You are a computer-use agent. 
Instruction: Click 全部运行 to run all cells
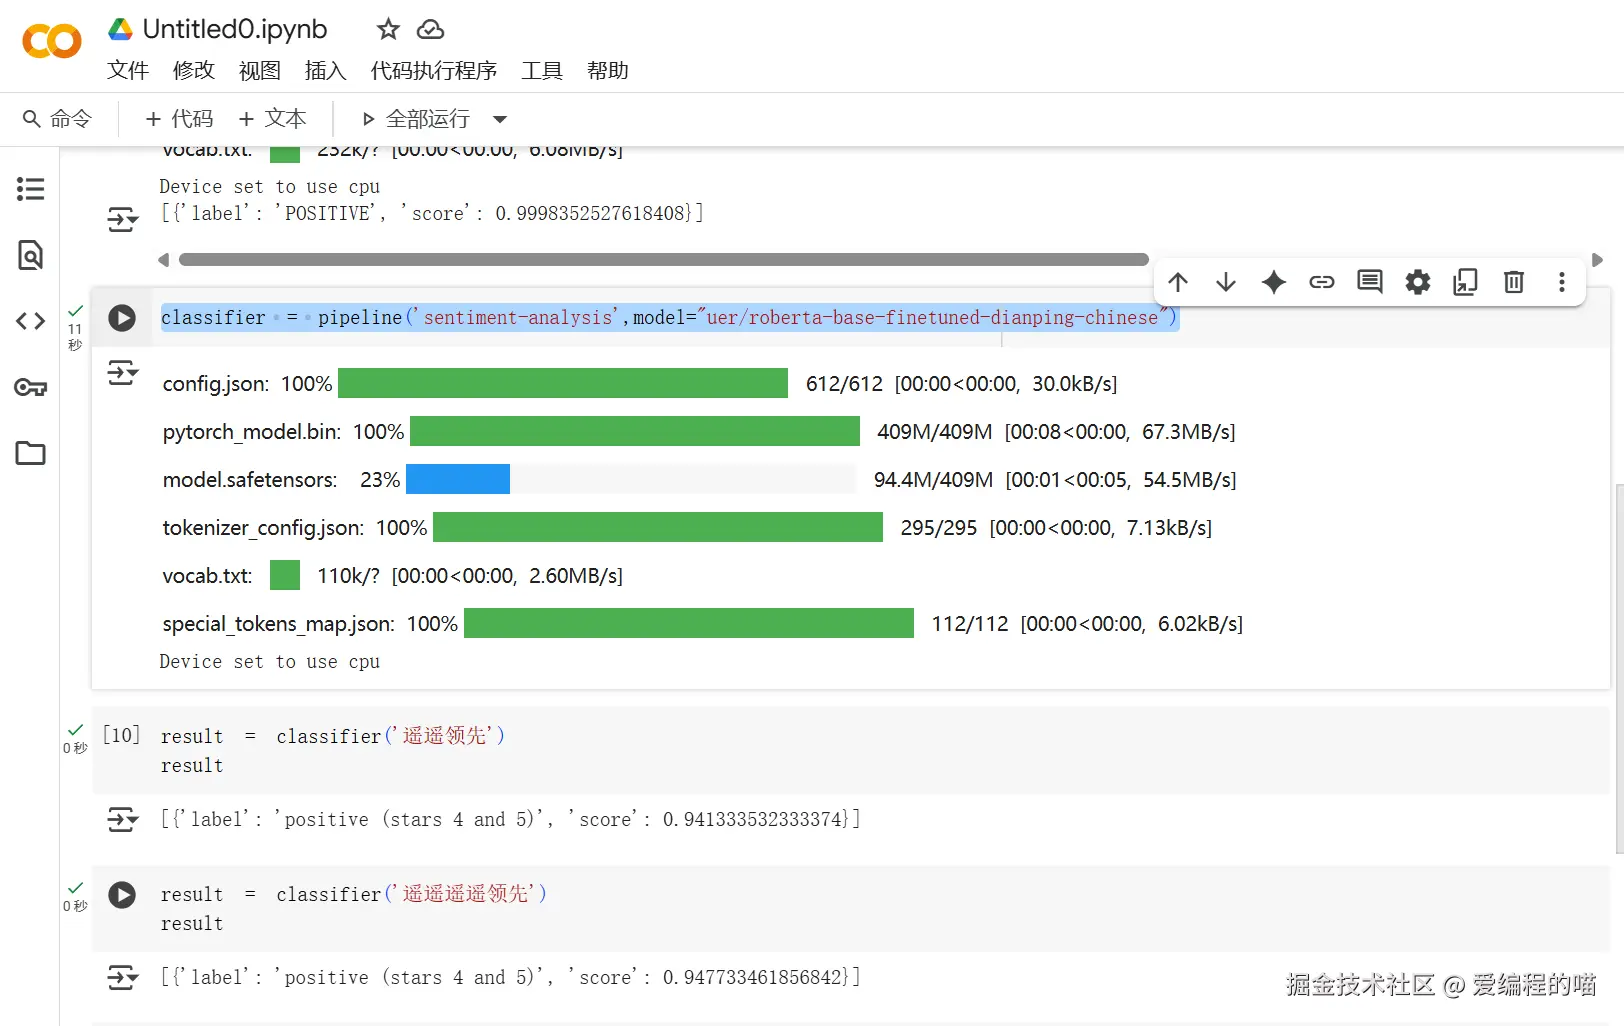(416, 119)
